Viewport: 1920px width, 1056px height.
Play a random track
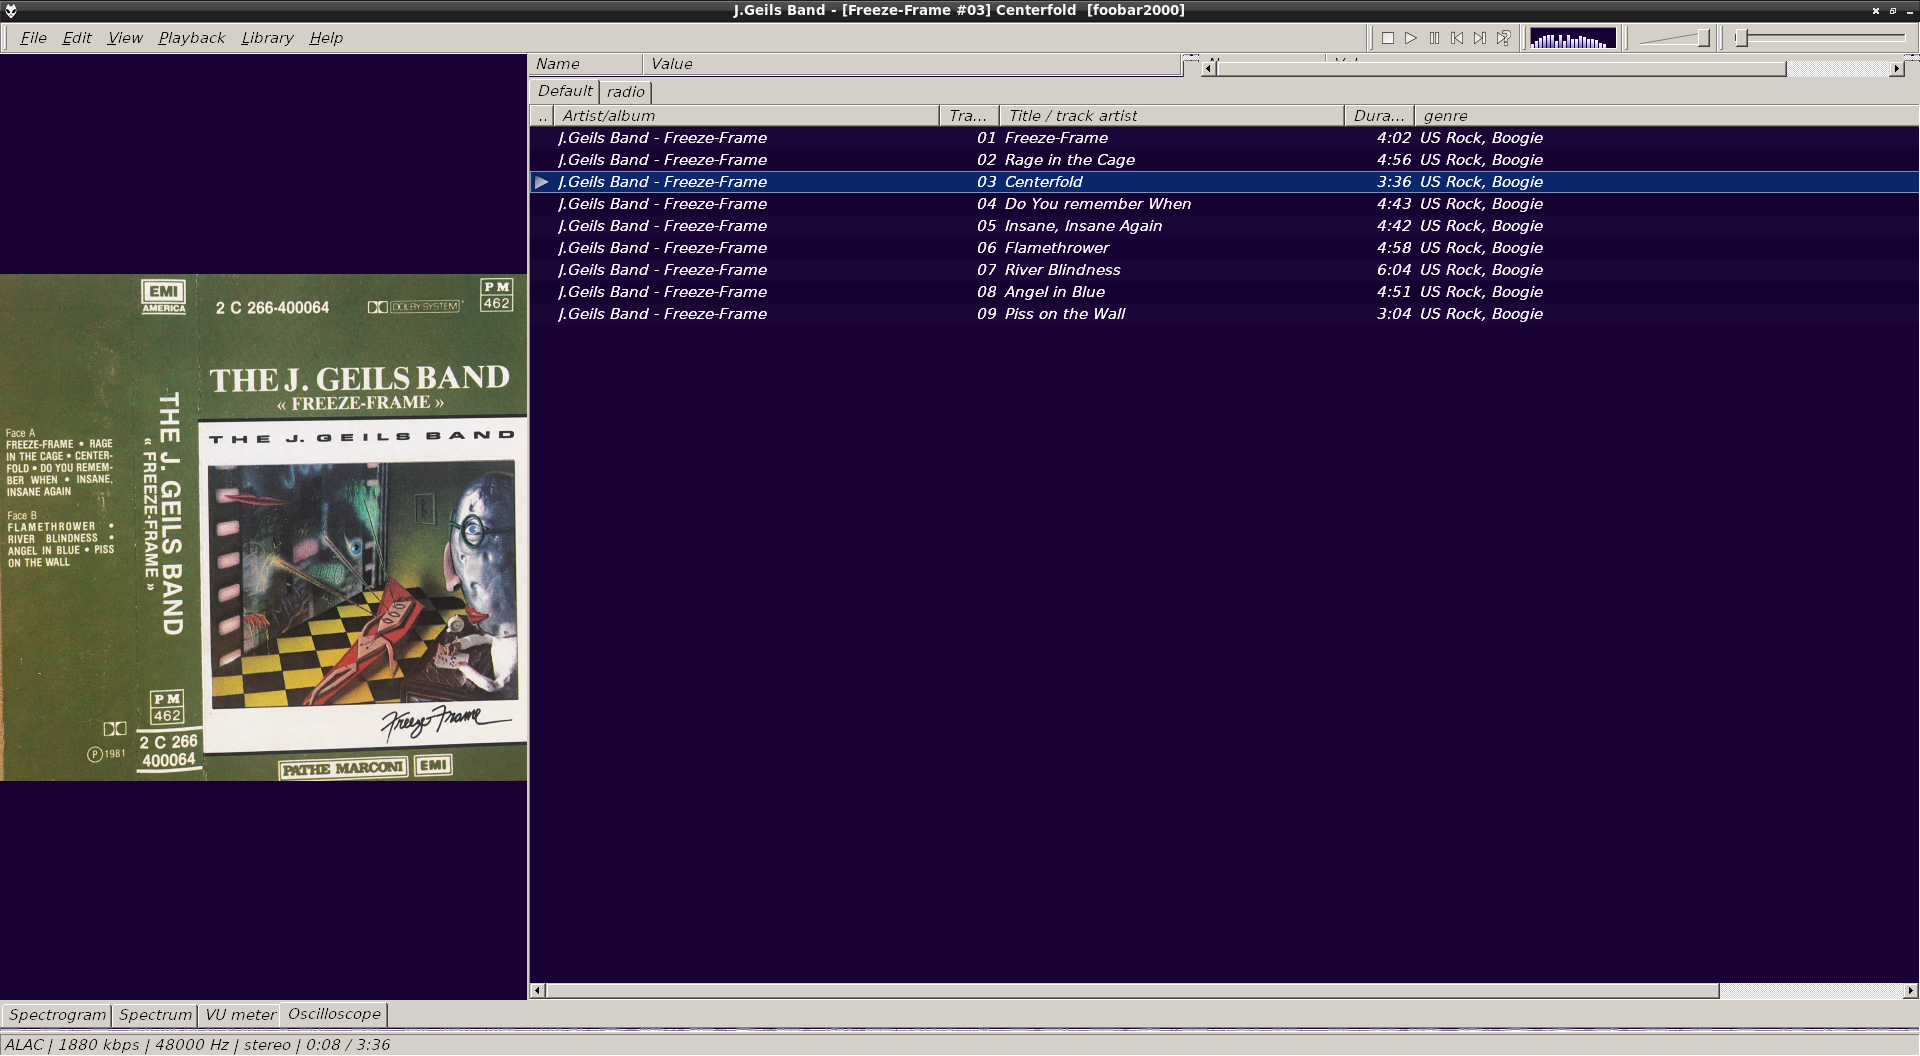pos(1503,38)
